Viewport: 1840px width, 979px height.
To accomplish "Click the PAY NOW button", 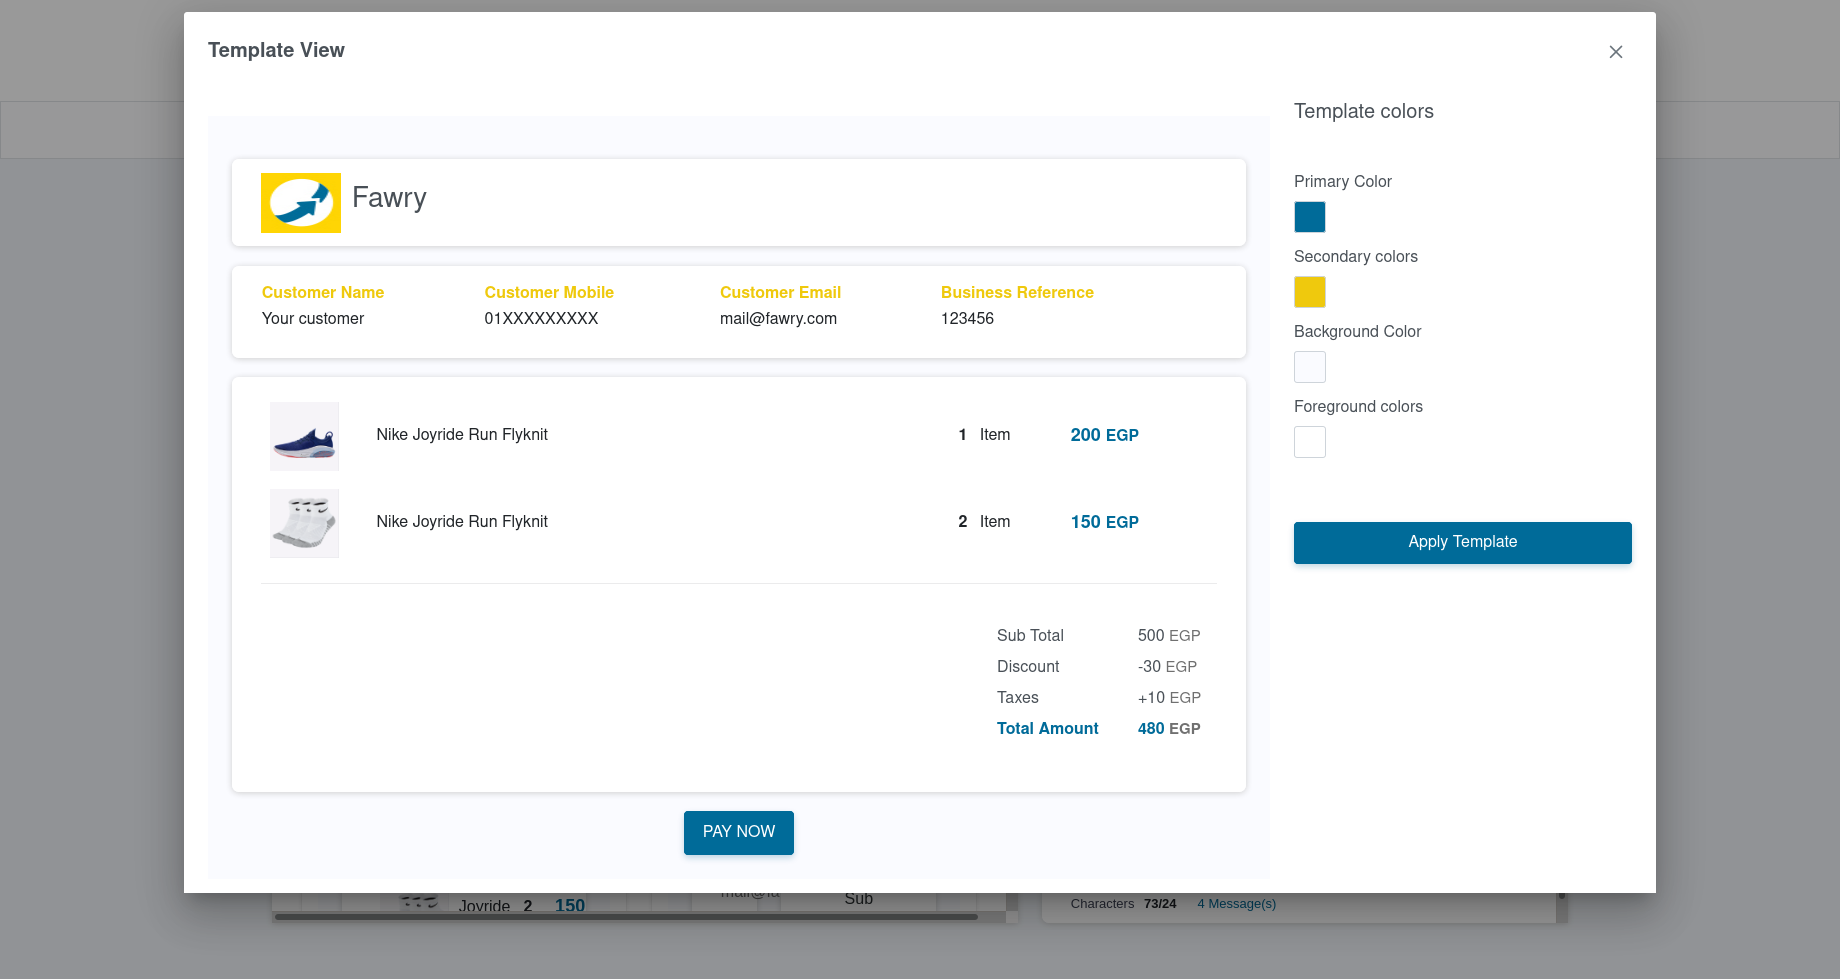I will point(739,832).
